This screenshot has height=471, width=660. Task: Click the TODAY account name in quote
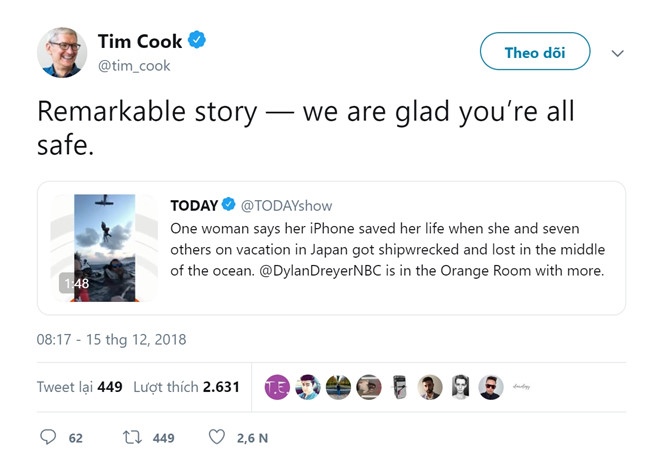click(194, 205)
